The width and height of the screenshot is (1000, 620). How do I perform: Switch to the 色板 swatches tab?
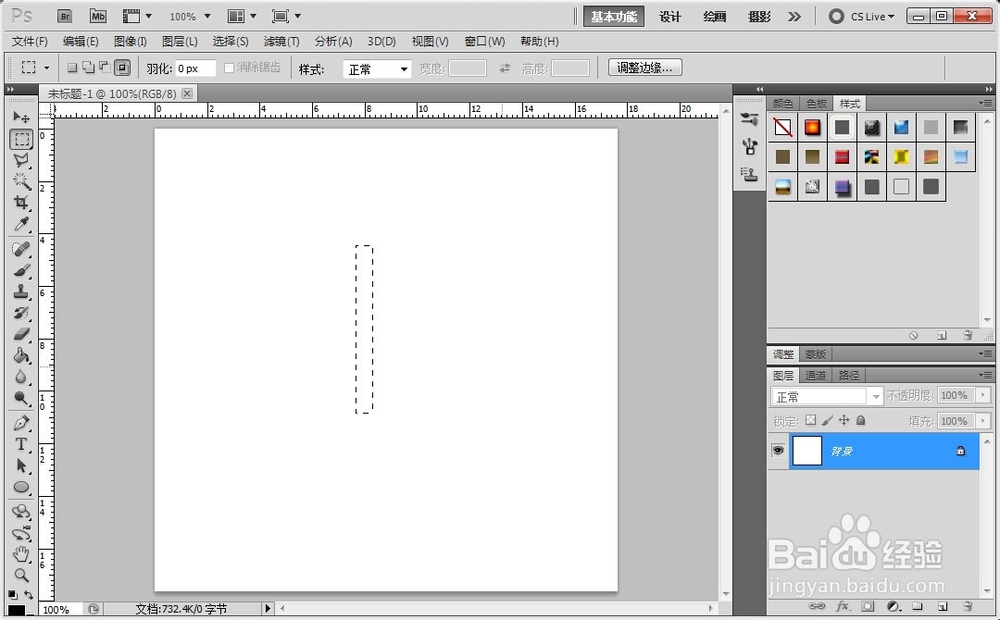(816, 103)
